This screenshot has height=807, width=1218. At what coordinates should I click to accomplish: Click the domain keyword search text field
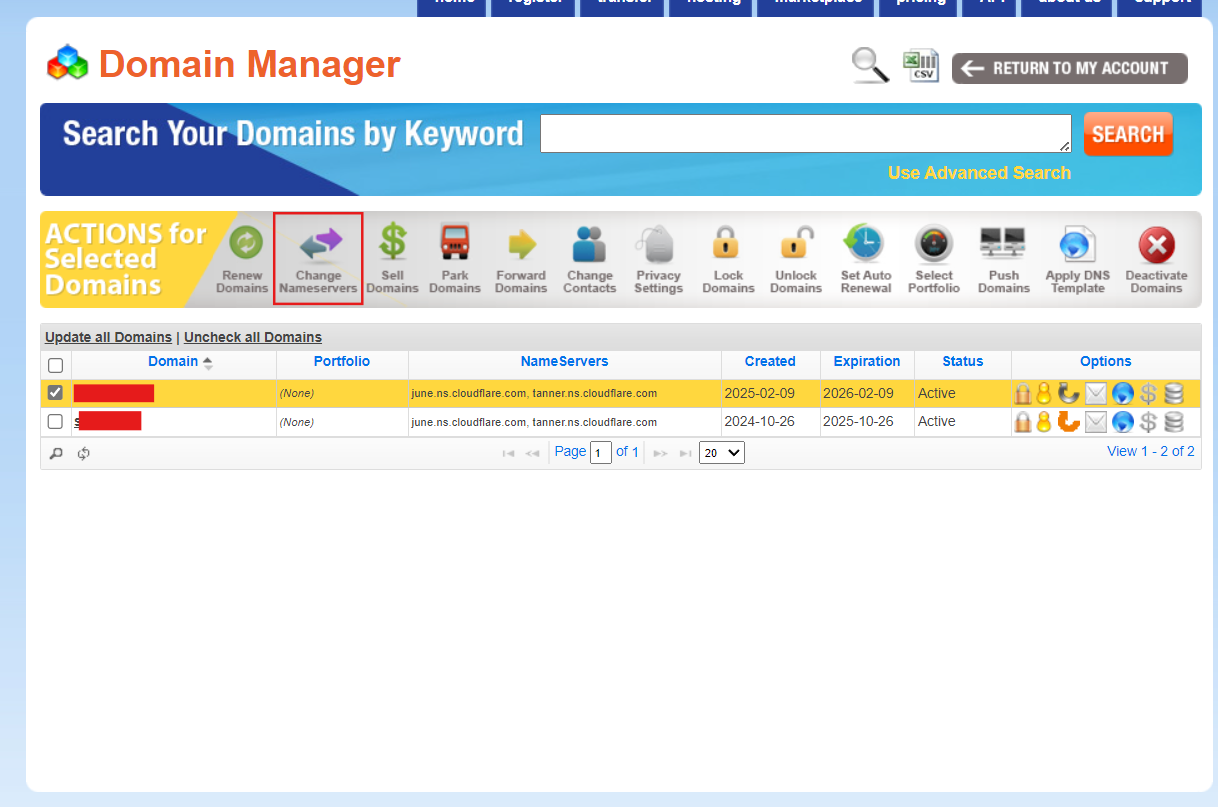[805, 133]
